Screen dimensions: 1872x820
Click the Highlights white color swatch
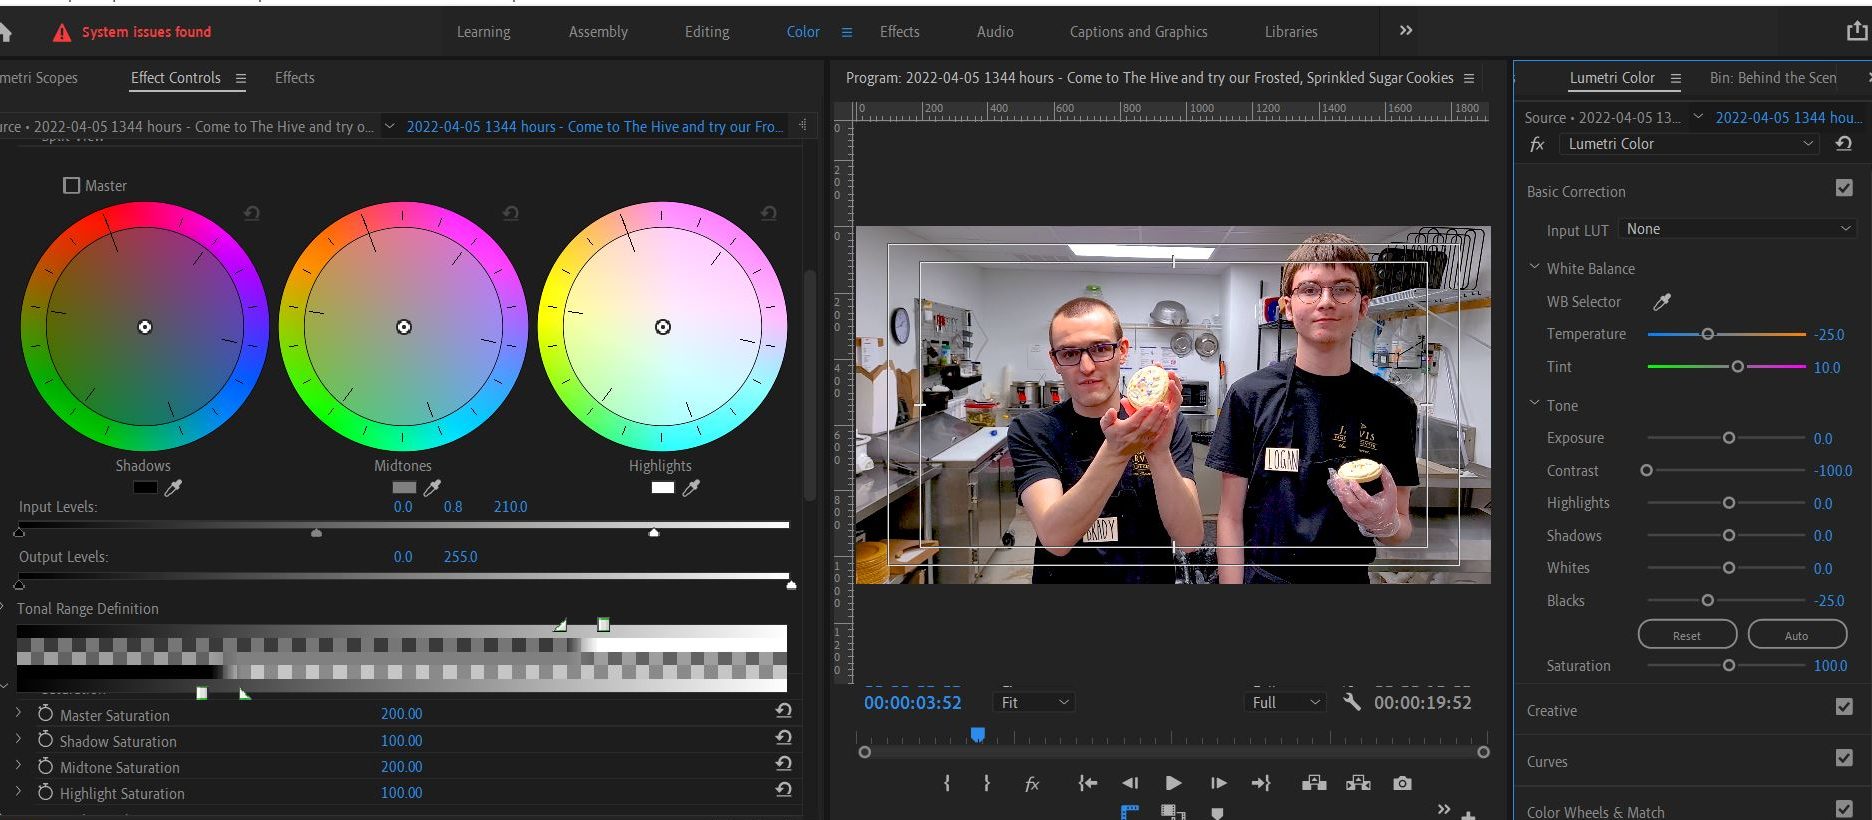tap(663, 488)
